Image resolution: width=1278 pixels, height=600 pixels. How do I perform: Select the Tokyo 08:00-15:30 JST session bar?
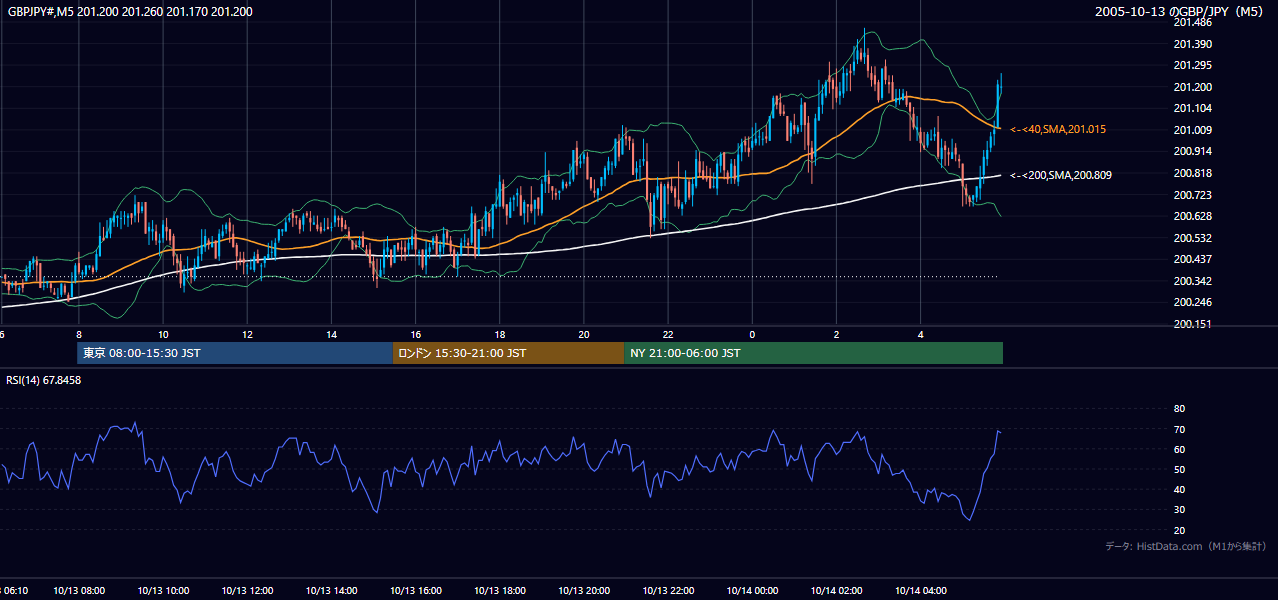tap(235, 353)
